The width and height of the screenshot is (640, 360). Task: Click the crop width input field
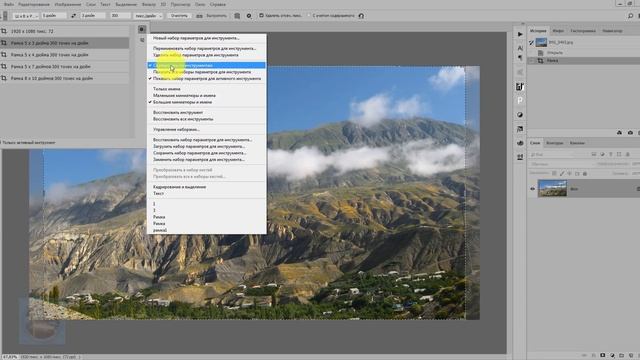pos(54,16)
